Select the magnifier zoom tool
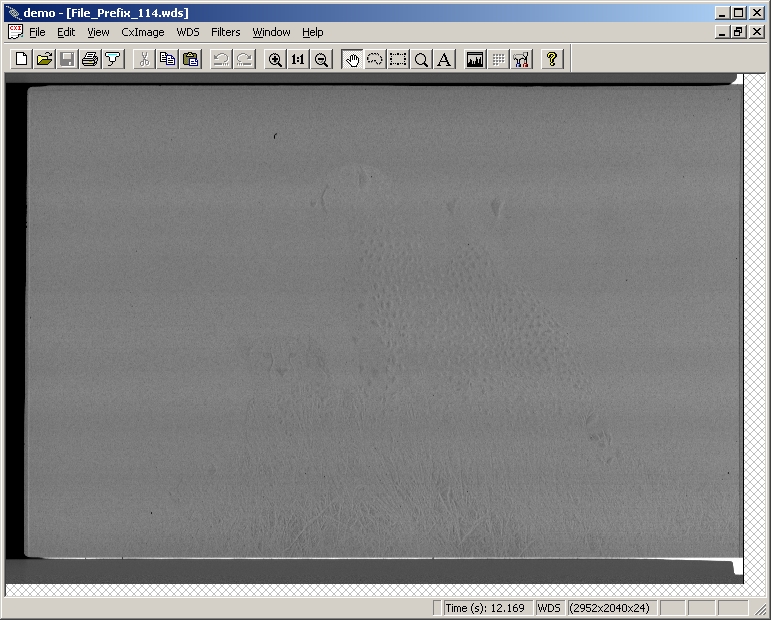The width and height of the screenshot is (771, 620). click(421, 59)
